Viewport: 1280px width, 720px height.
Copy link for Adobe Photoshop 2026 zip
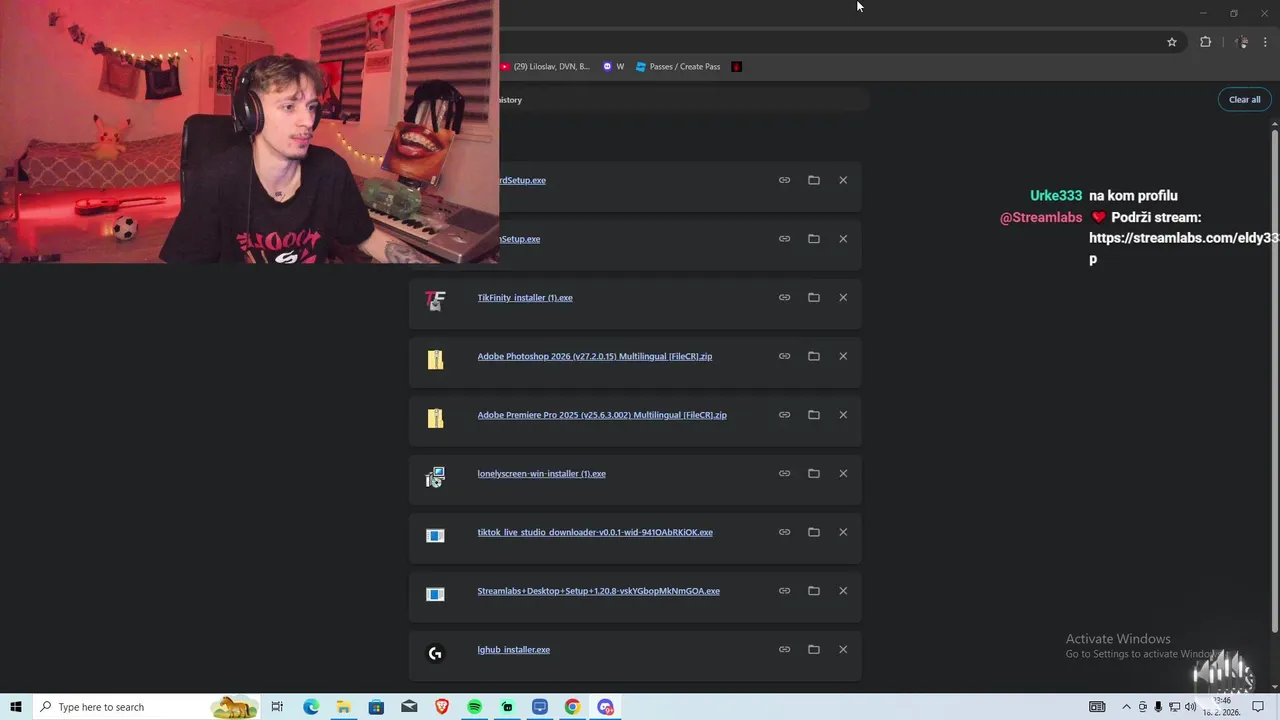784,356
